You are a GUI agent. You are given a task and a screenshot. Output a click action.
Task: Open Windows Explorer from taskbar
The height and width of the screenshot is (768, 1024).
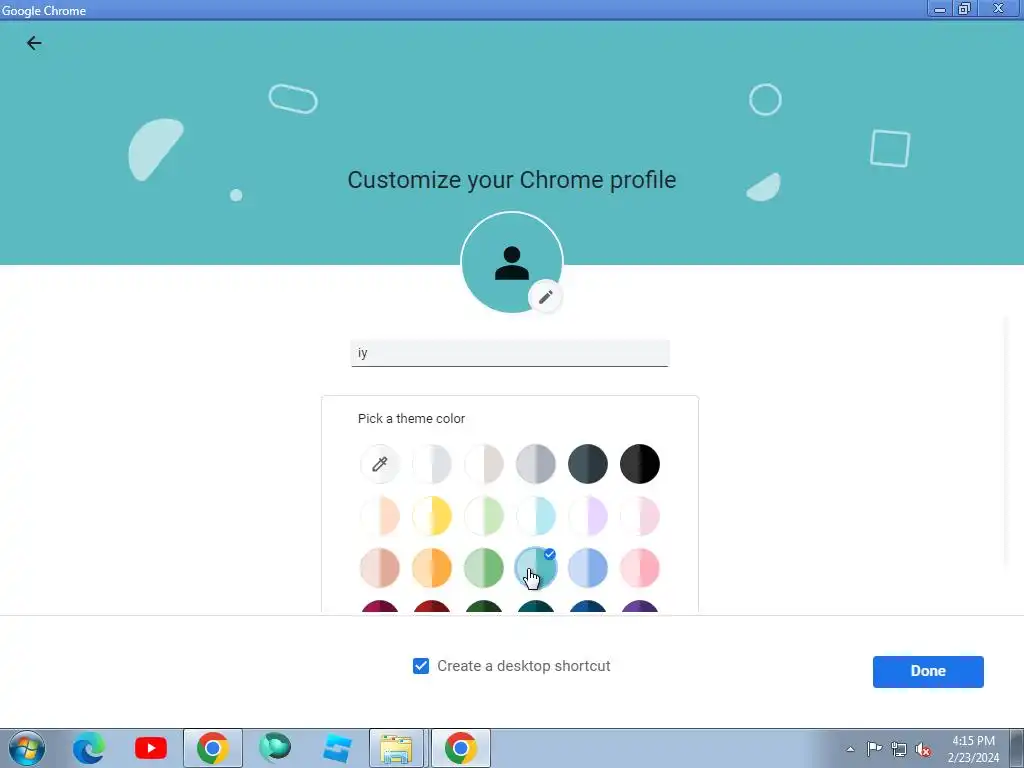point(397,748)
